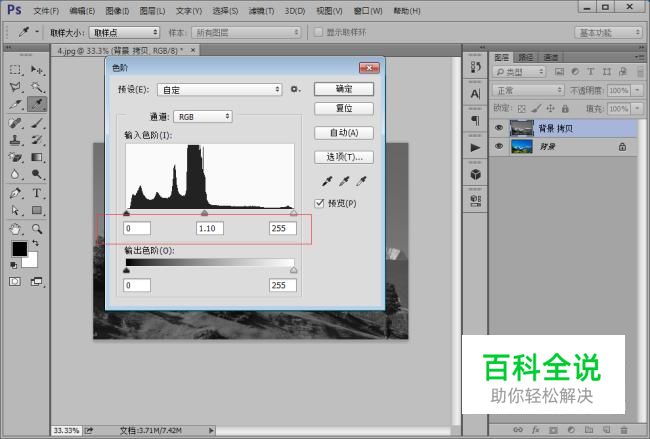This screenshot has width=650, height=439.
Task: Click the set gray point eyedropper
Action: (344, 181)
